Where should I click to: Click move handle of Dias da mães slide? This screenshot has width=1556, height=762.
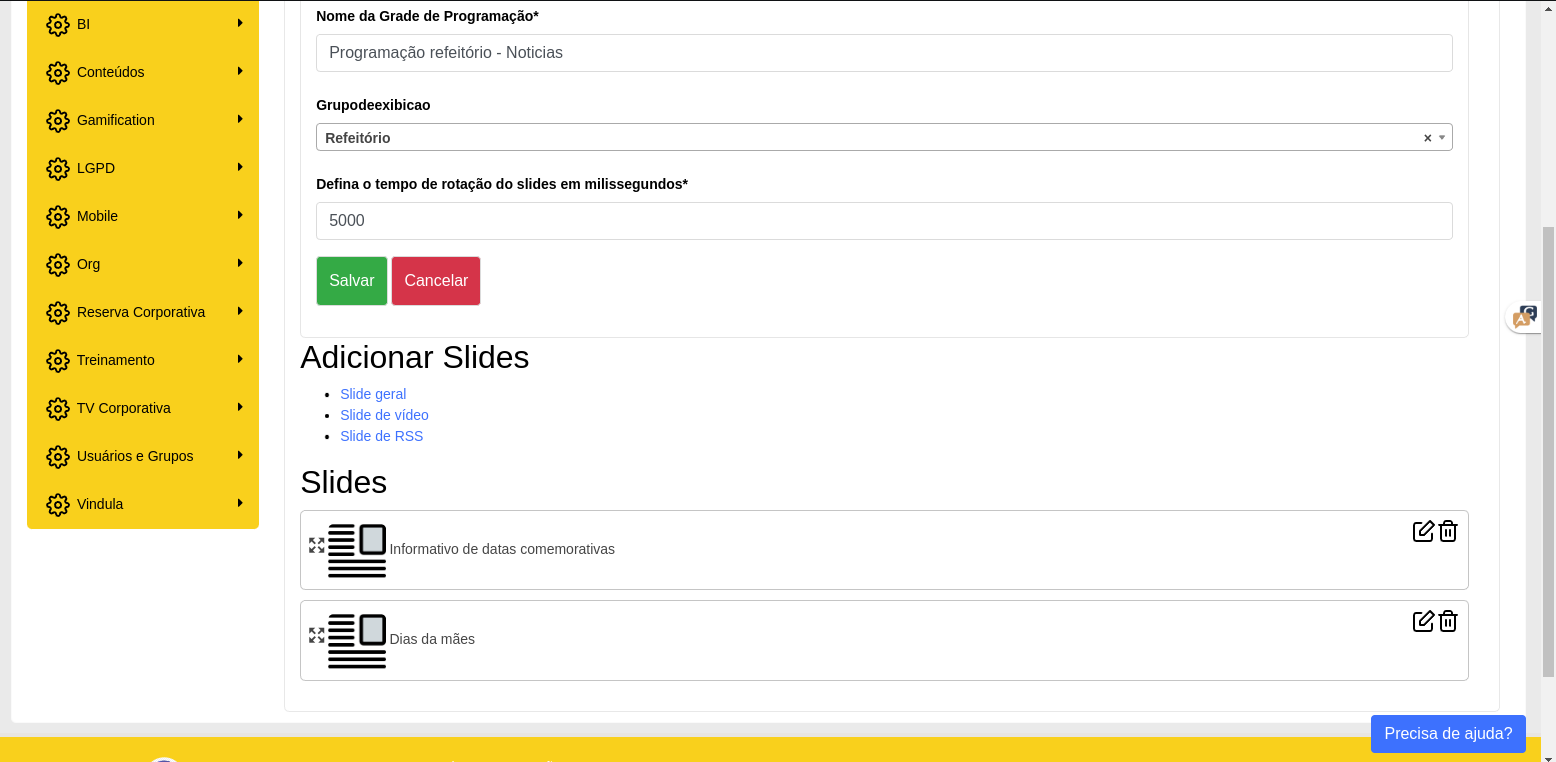(x=317, y=635)
